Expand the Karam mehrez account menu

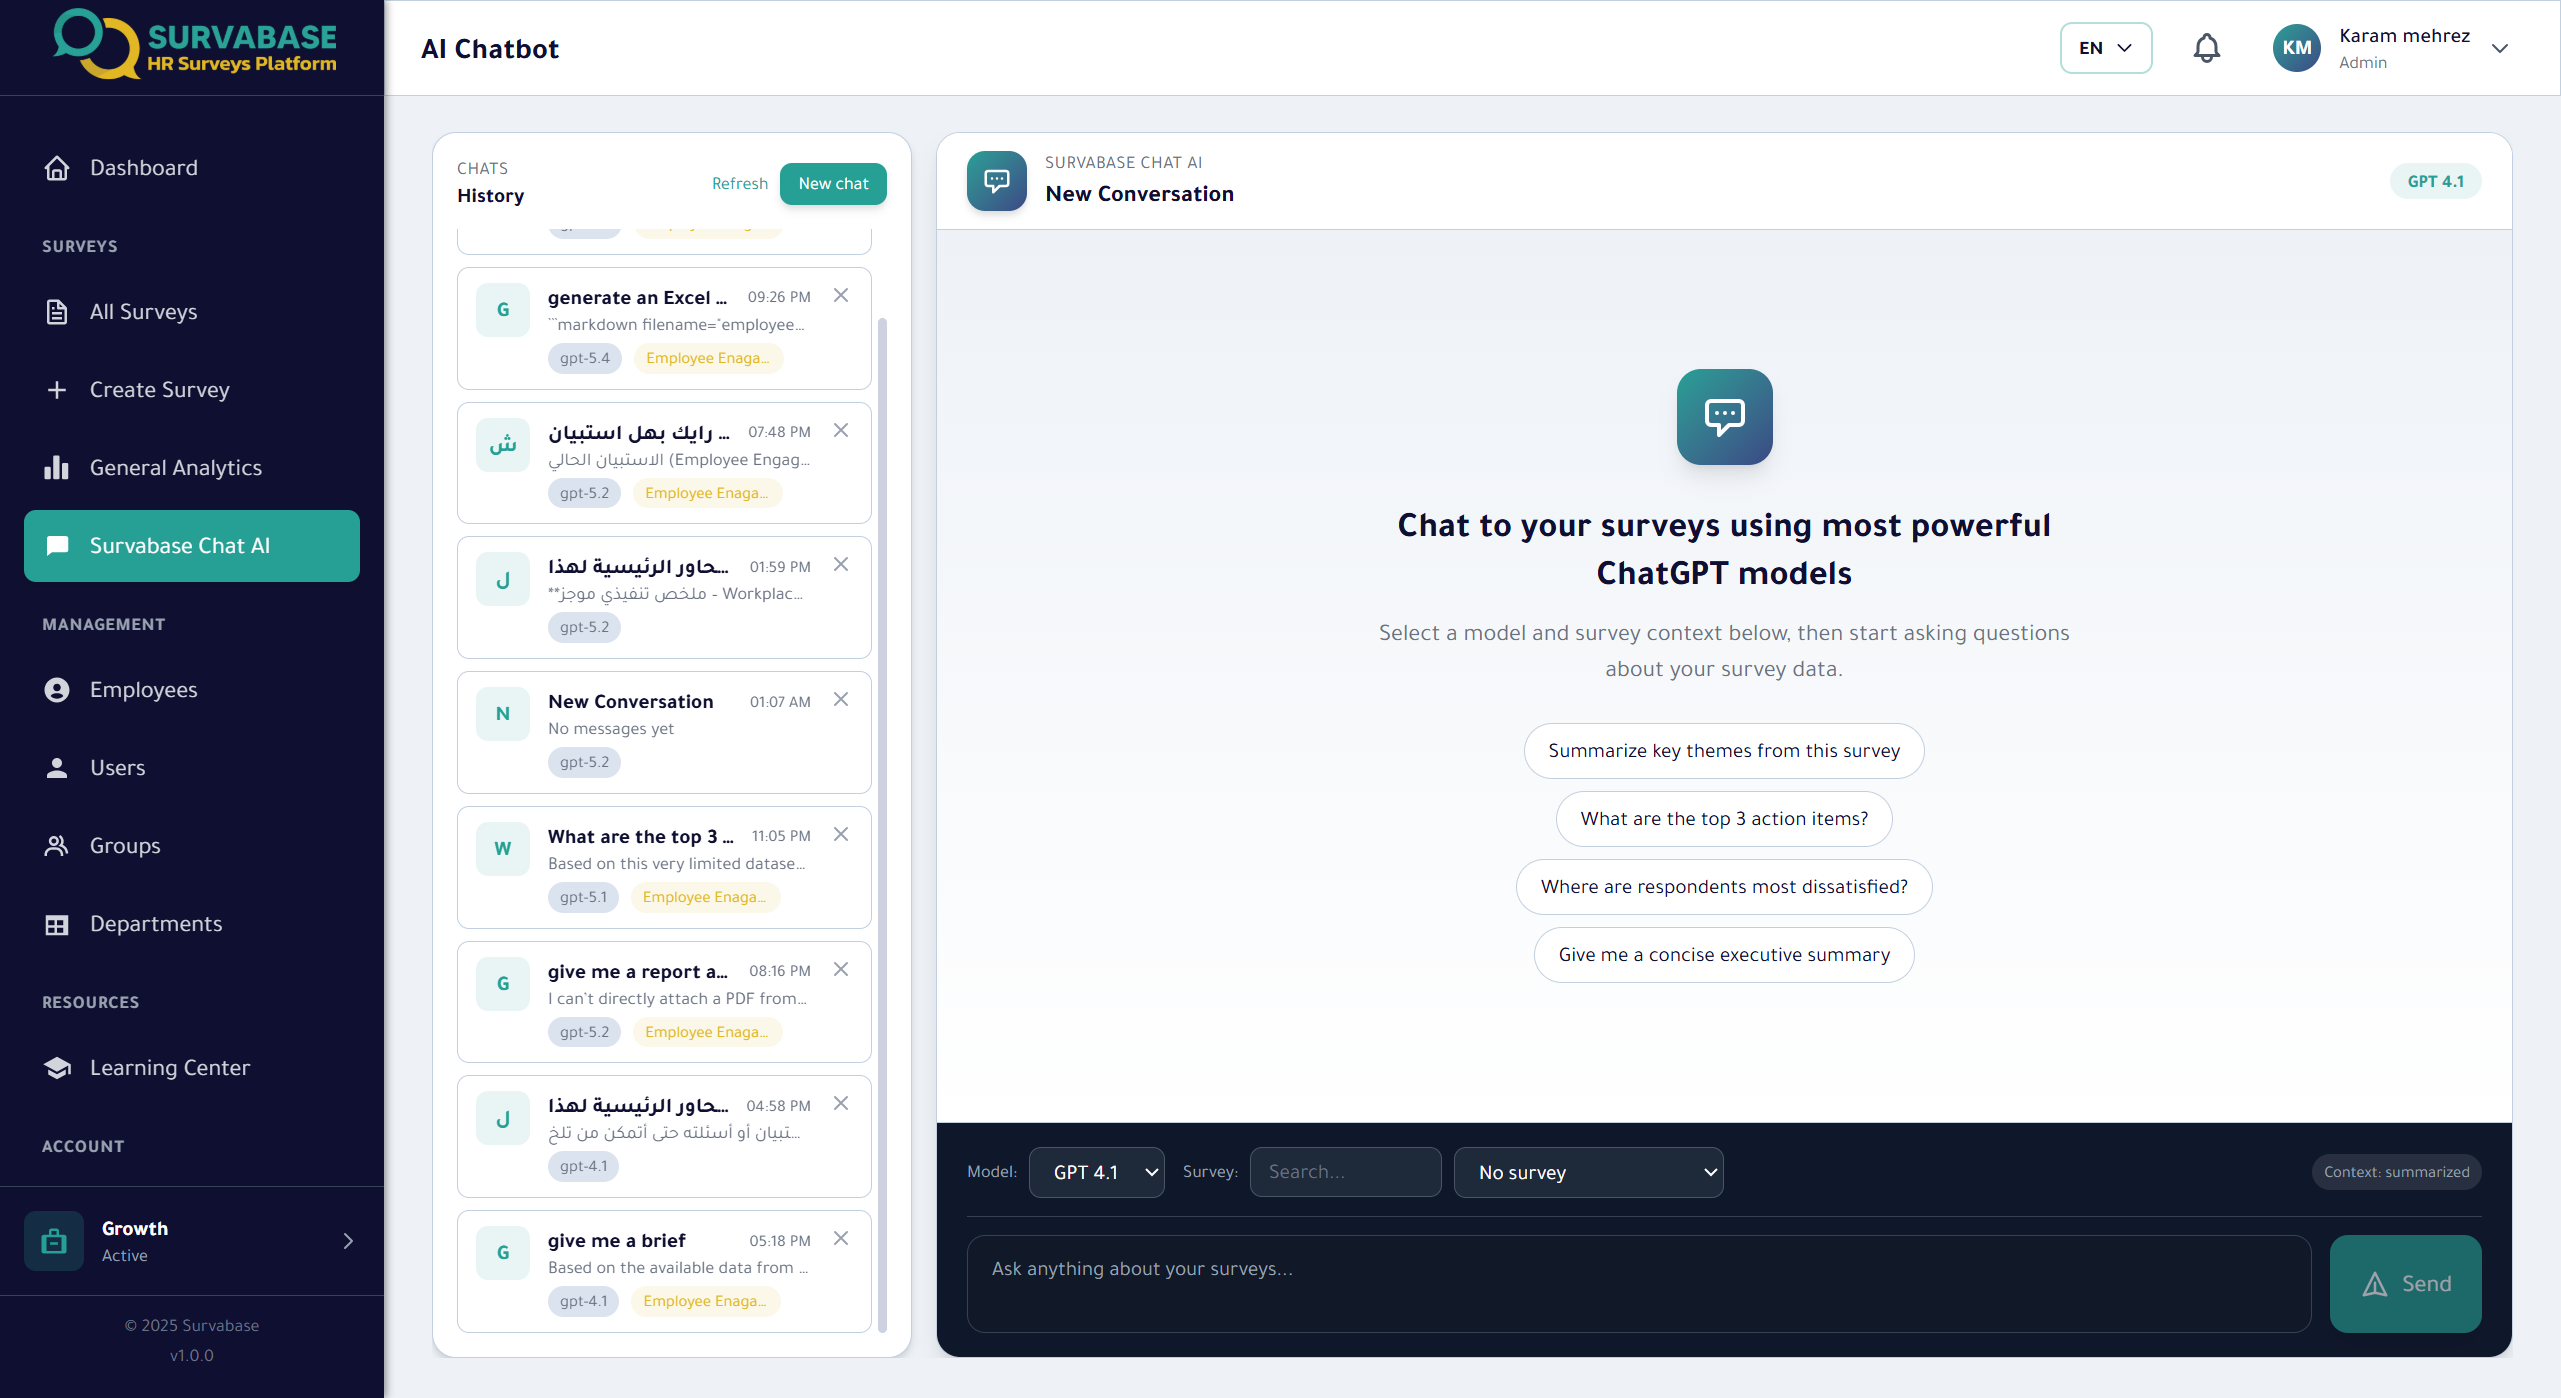[x=2500, y=48]
